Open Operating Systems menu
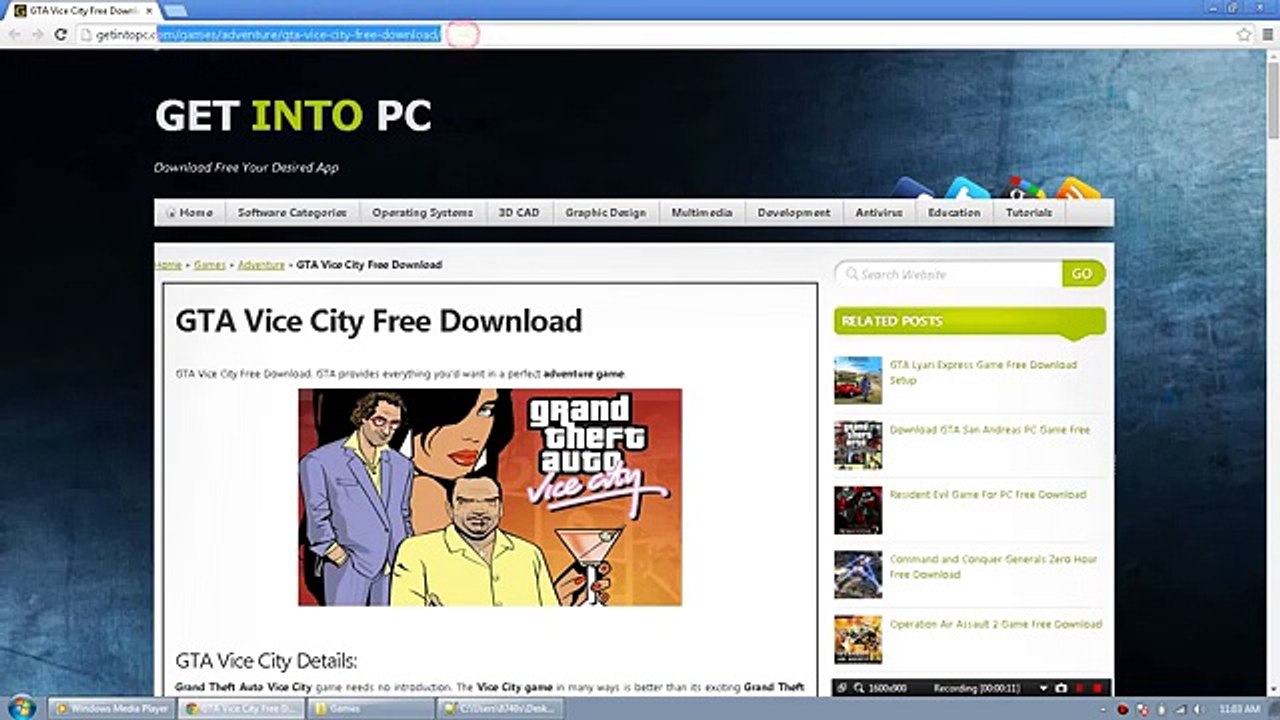 coord(422,213)
